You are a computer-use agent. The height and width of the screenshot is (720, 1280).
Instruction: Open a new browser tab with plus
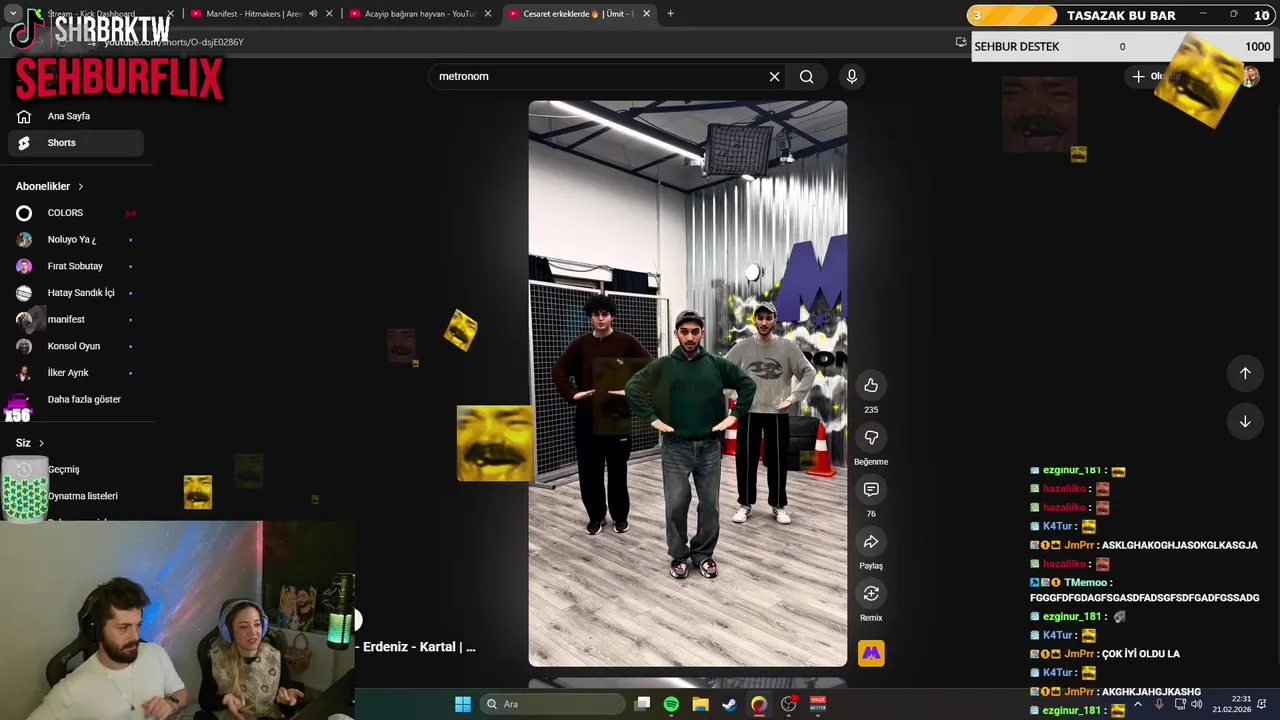(x=670, y=14)
